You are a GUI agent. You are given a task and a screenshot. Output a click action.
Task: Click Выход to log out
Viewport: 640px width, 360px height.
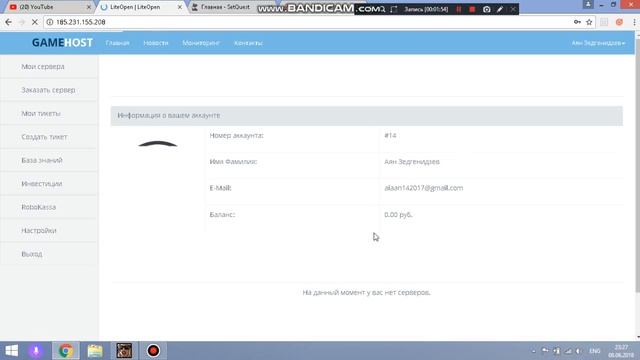tap(32, 254)
